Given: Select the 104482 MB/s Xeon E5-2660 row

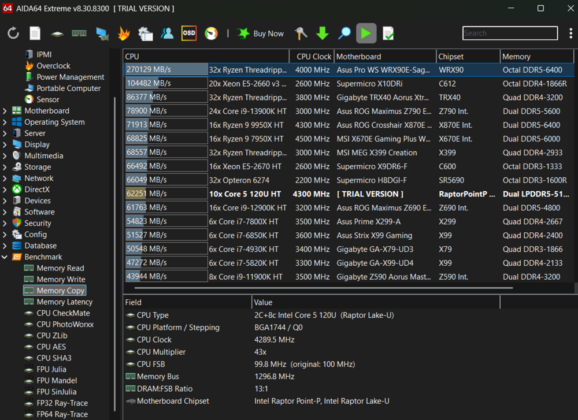Looking at the screenshot, I should pos(348,84).
